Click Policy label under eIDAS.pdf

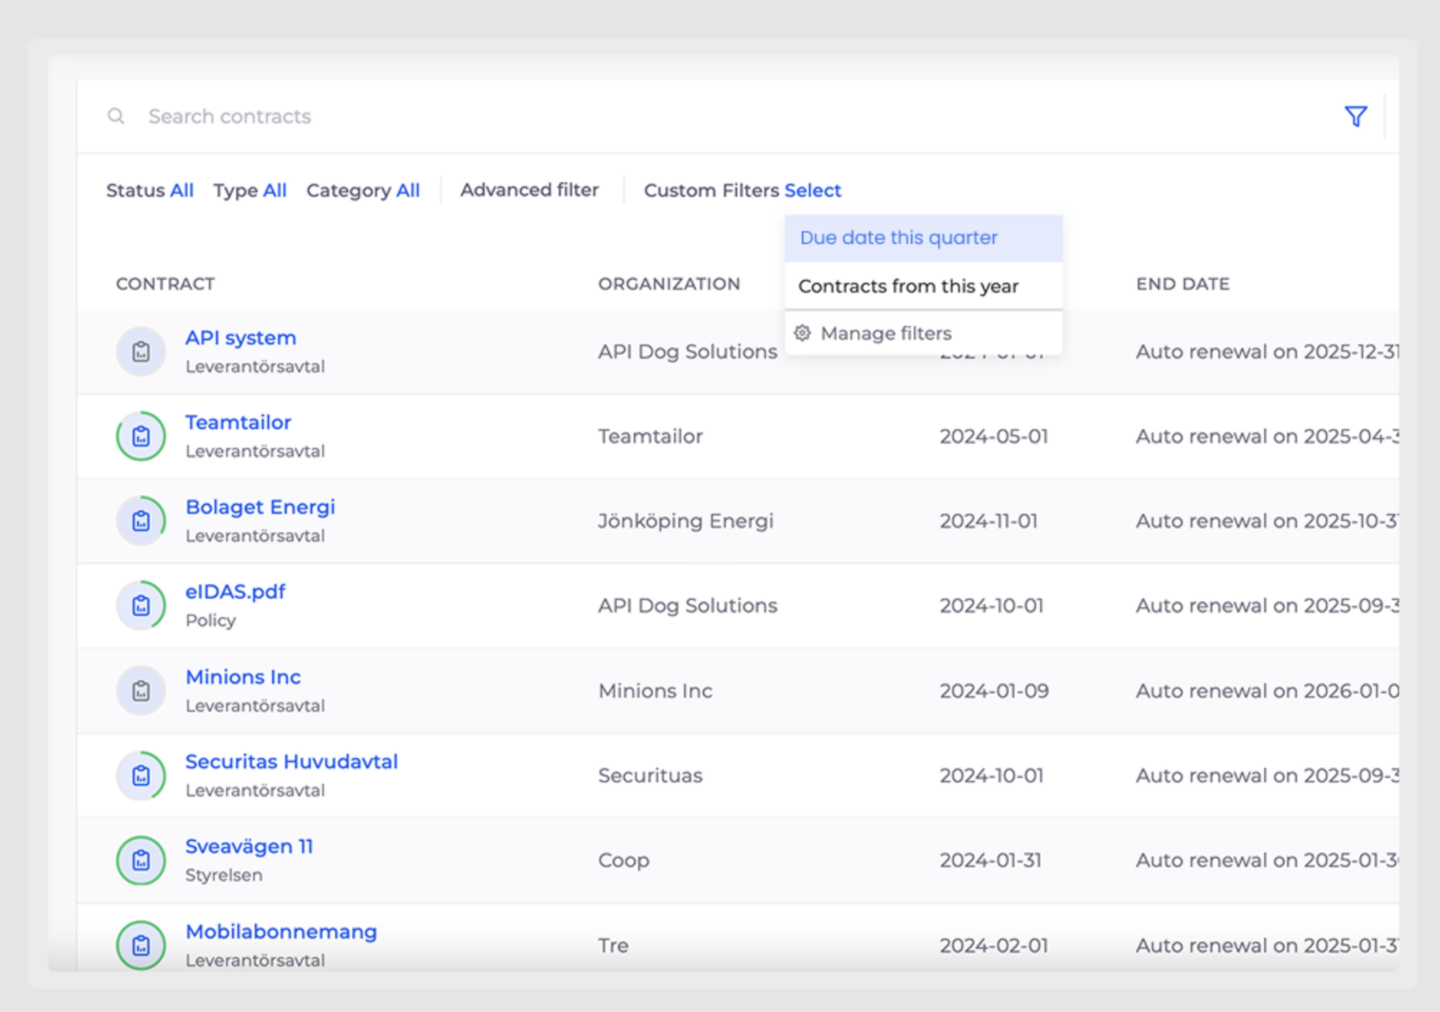pos(211,620)
